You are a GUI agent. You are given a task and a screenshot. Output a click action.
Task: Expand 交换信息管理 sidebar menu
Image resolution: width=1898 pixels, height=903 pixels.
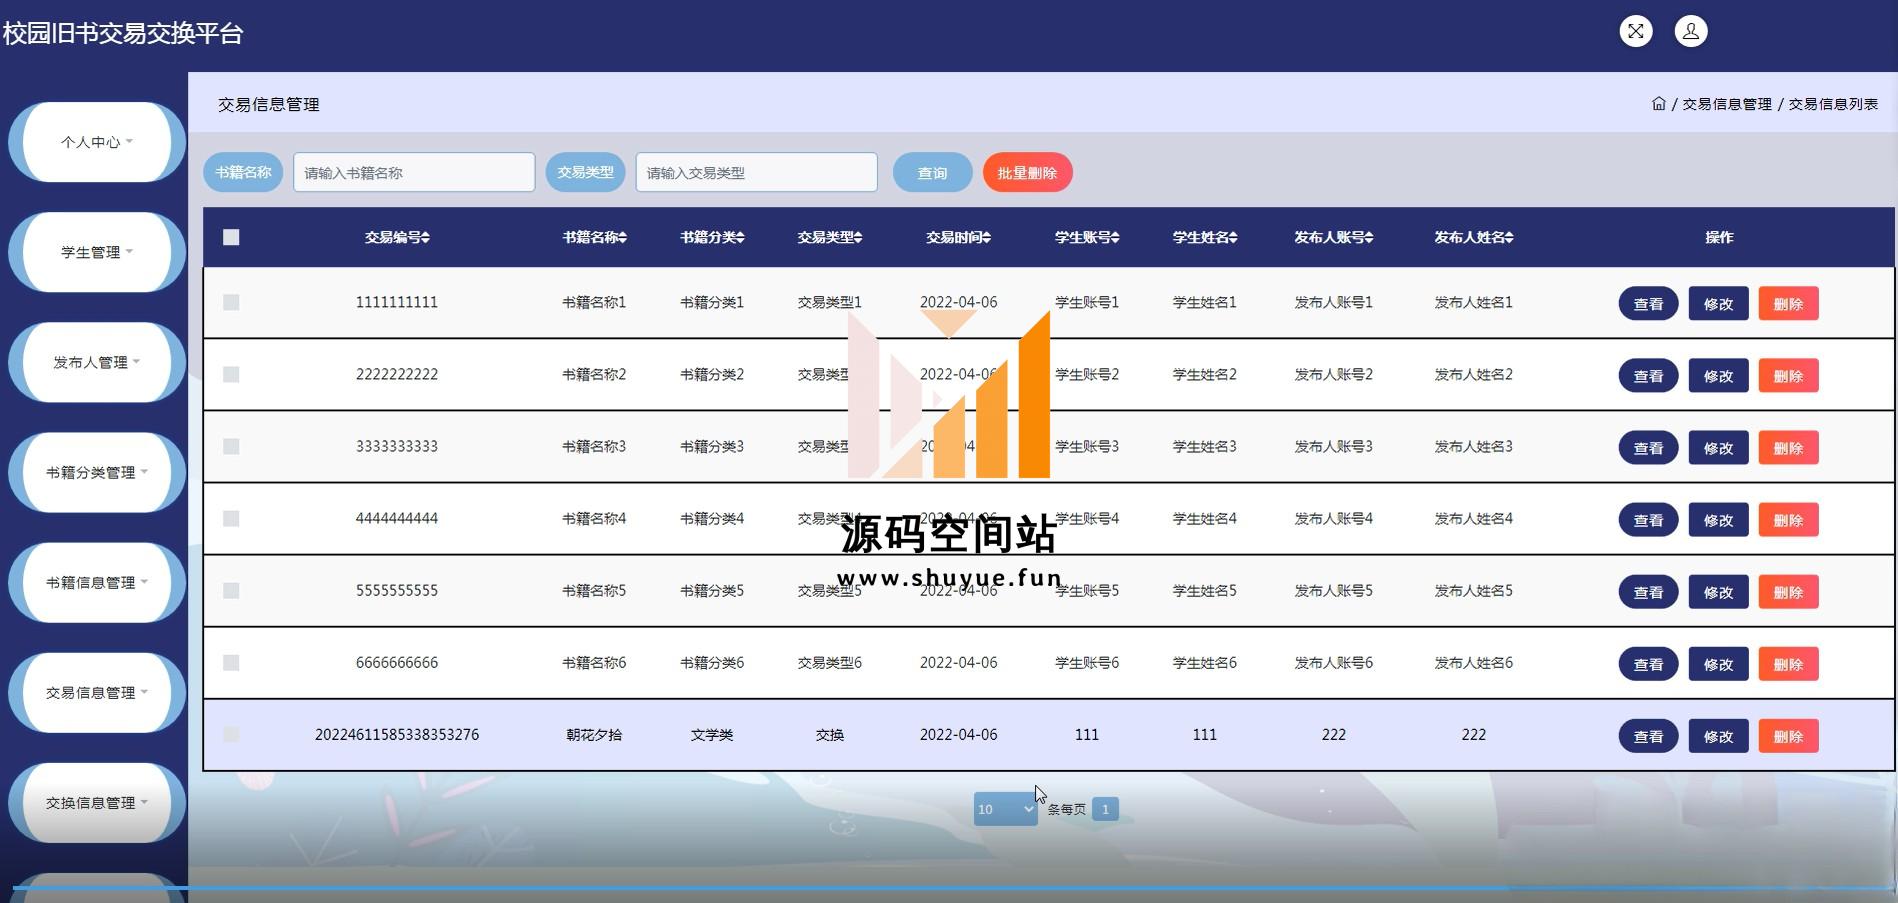(x=97, y=802)
